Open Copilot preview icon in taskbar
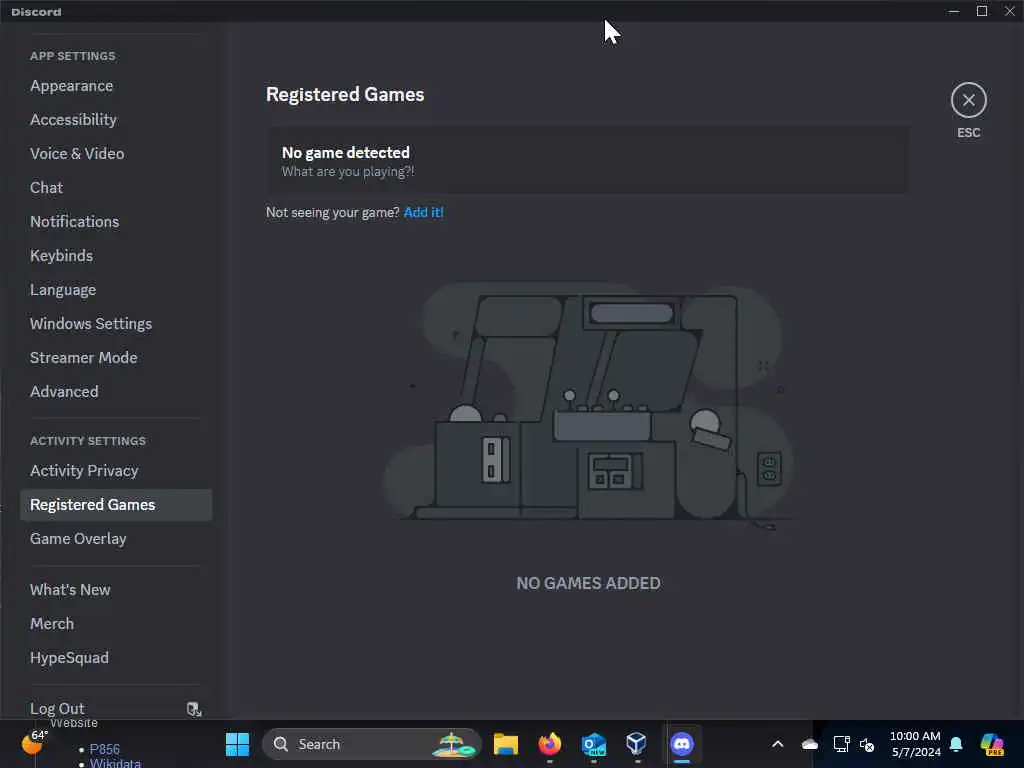 [992, 744]
